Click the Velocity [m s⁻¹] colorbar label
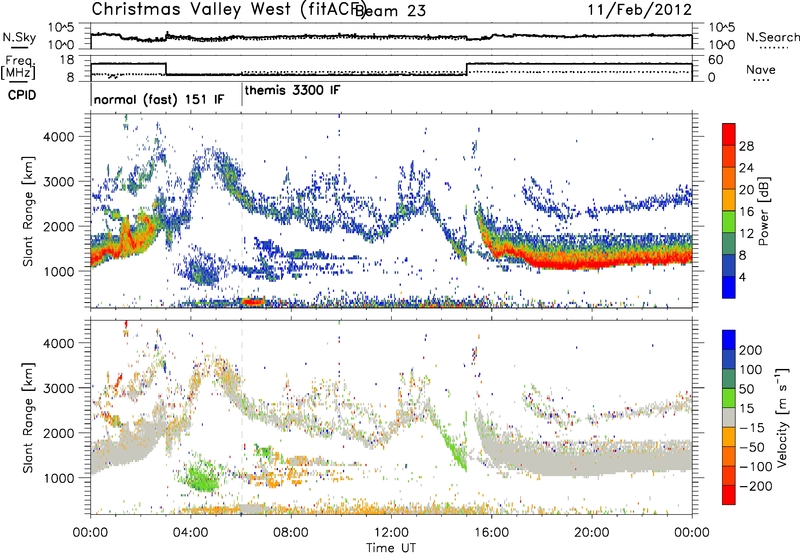800x554 pixels. click(x=781, y=417)
